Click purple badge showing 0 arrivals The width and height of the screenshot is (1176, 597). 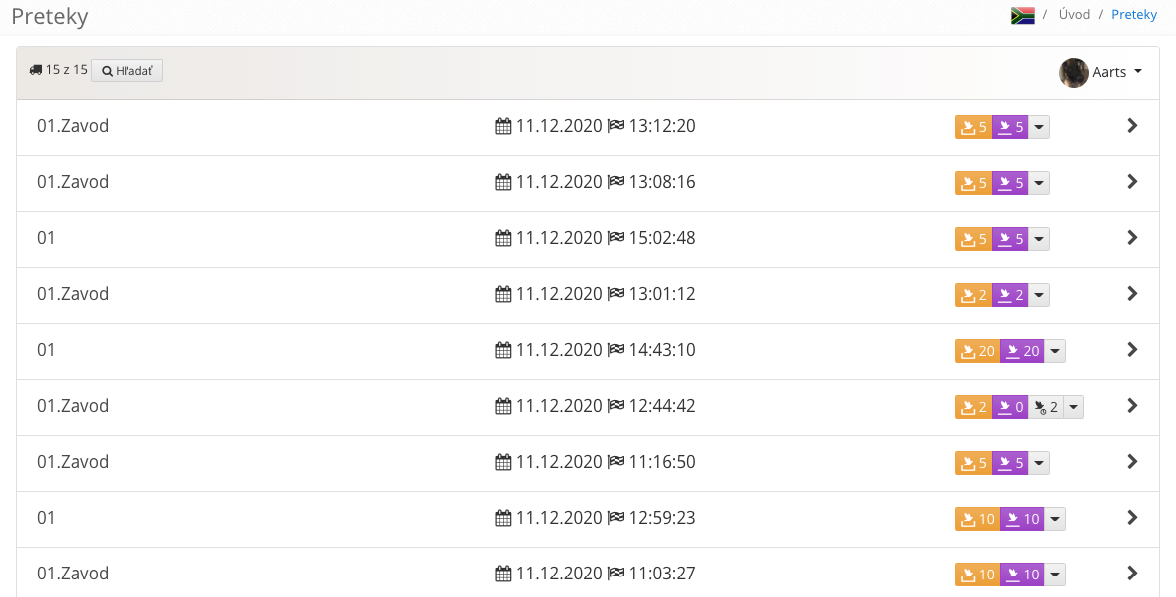tap(1010, 407)
